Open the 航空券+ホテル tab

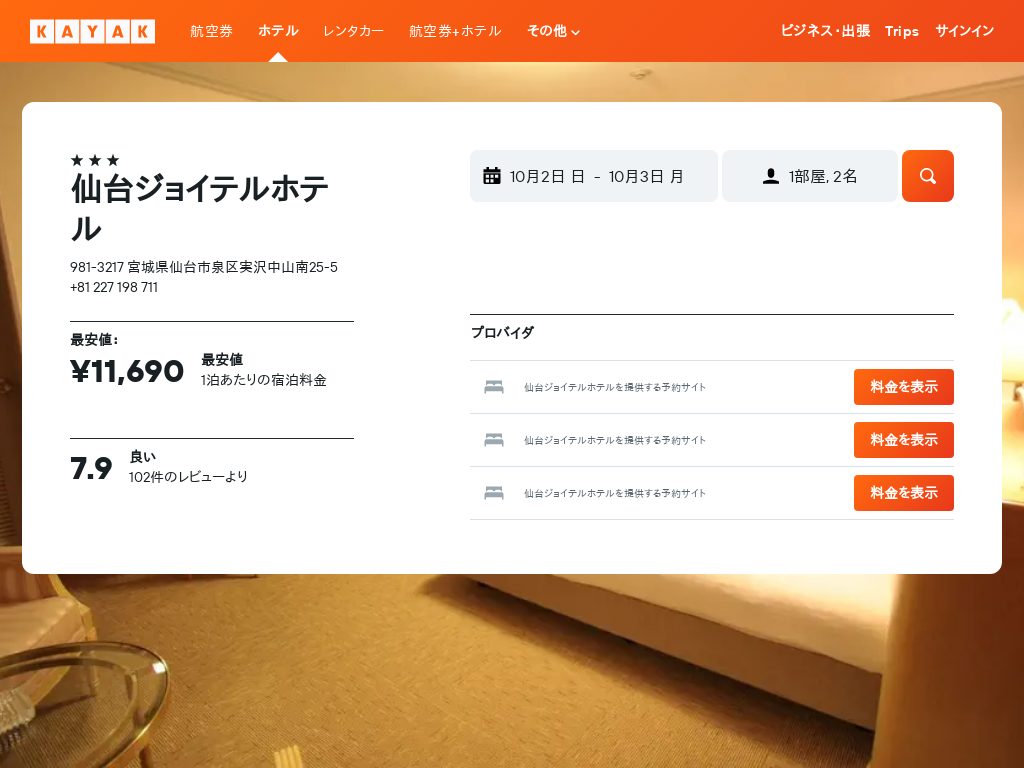455,31
